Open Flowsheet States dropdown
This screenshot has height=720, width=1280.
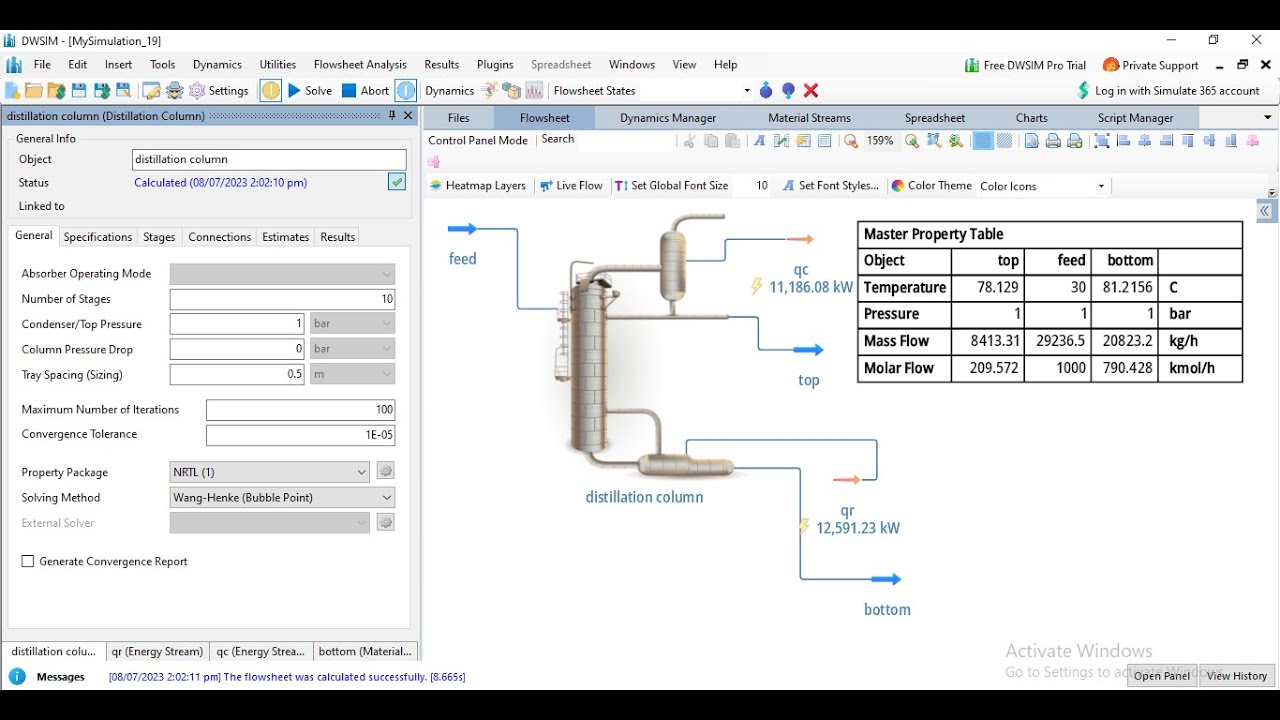click(x=746, y=91)
